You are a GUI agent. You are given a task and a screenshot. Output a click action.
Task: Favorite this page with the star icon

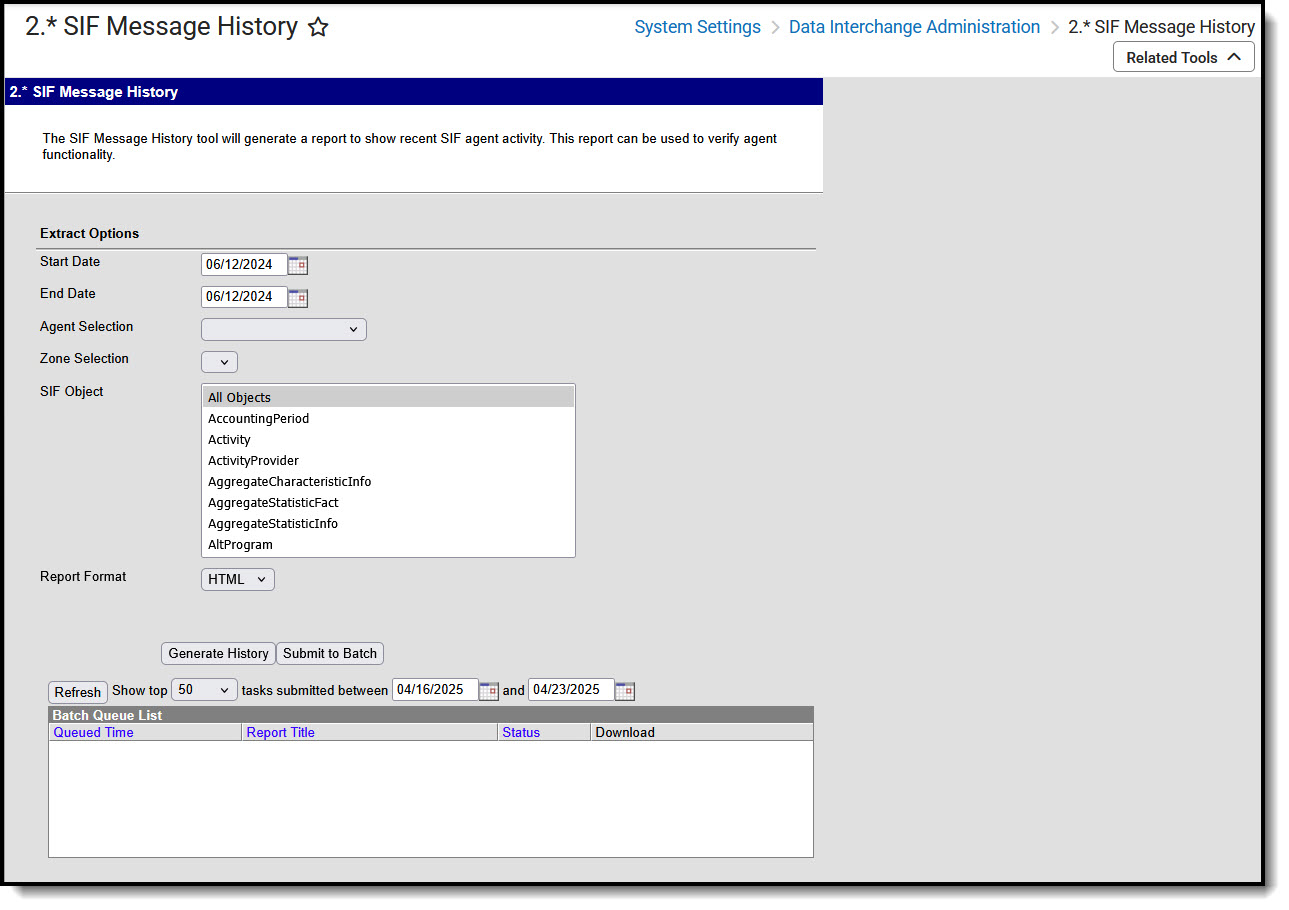click(x=318, y=28)
